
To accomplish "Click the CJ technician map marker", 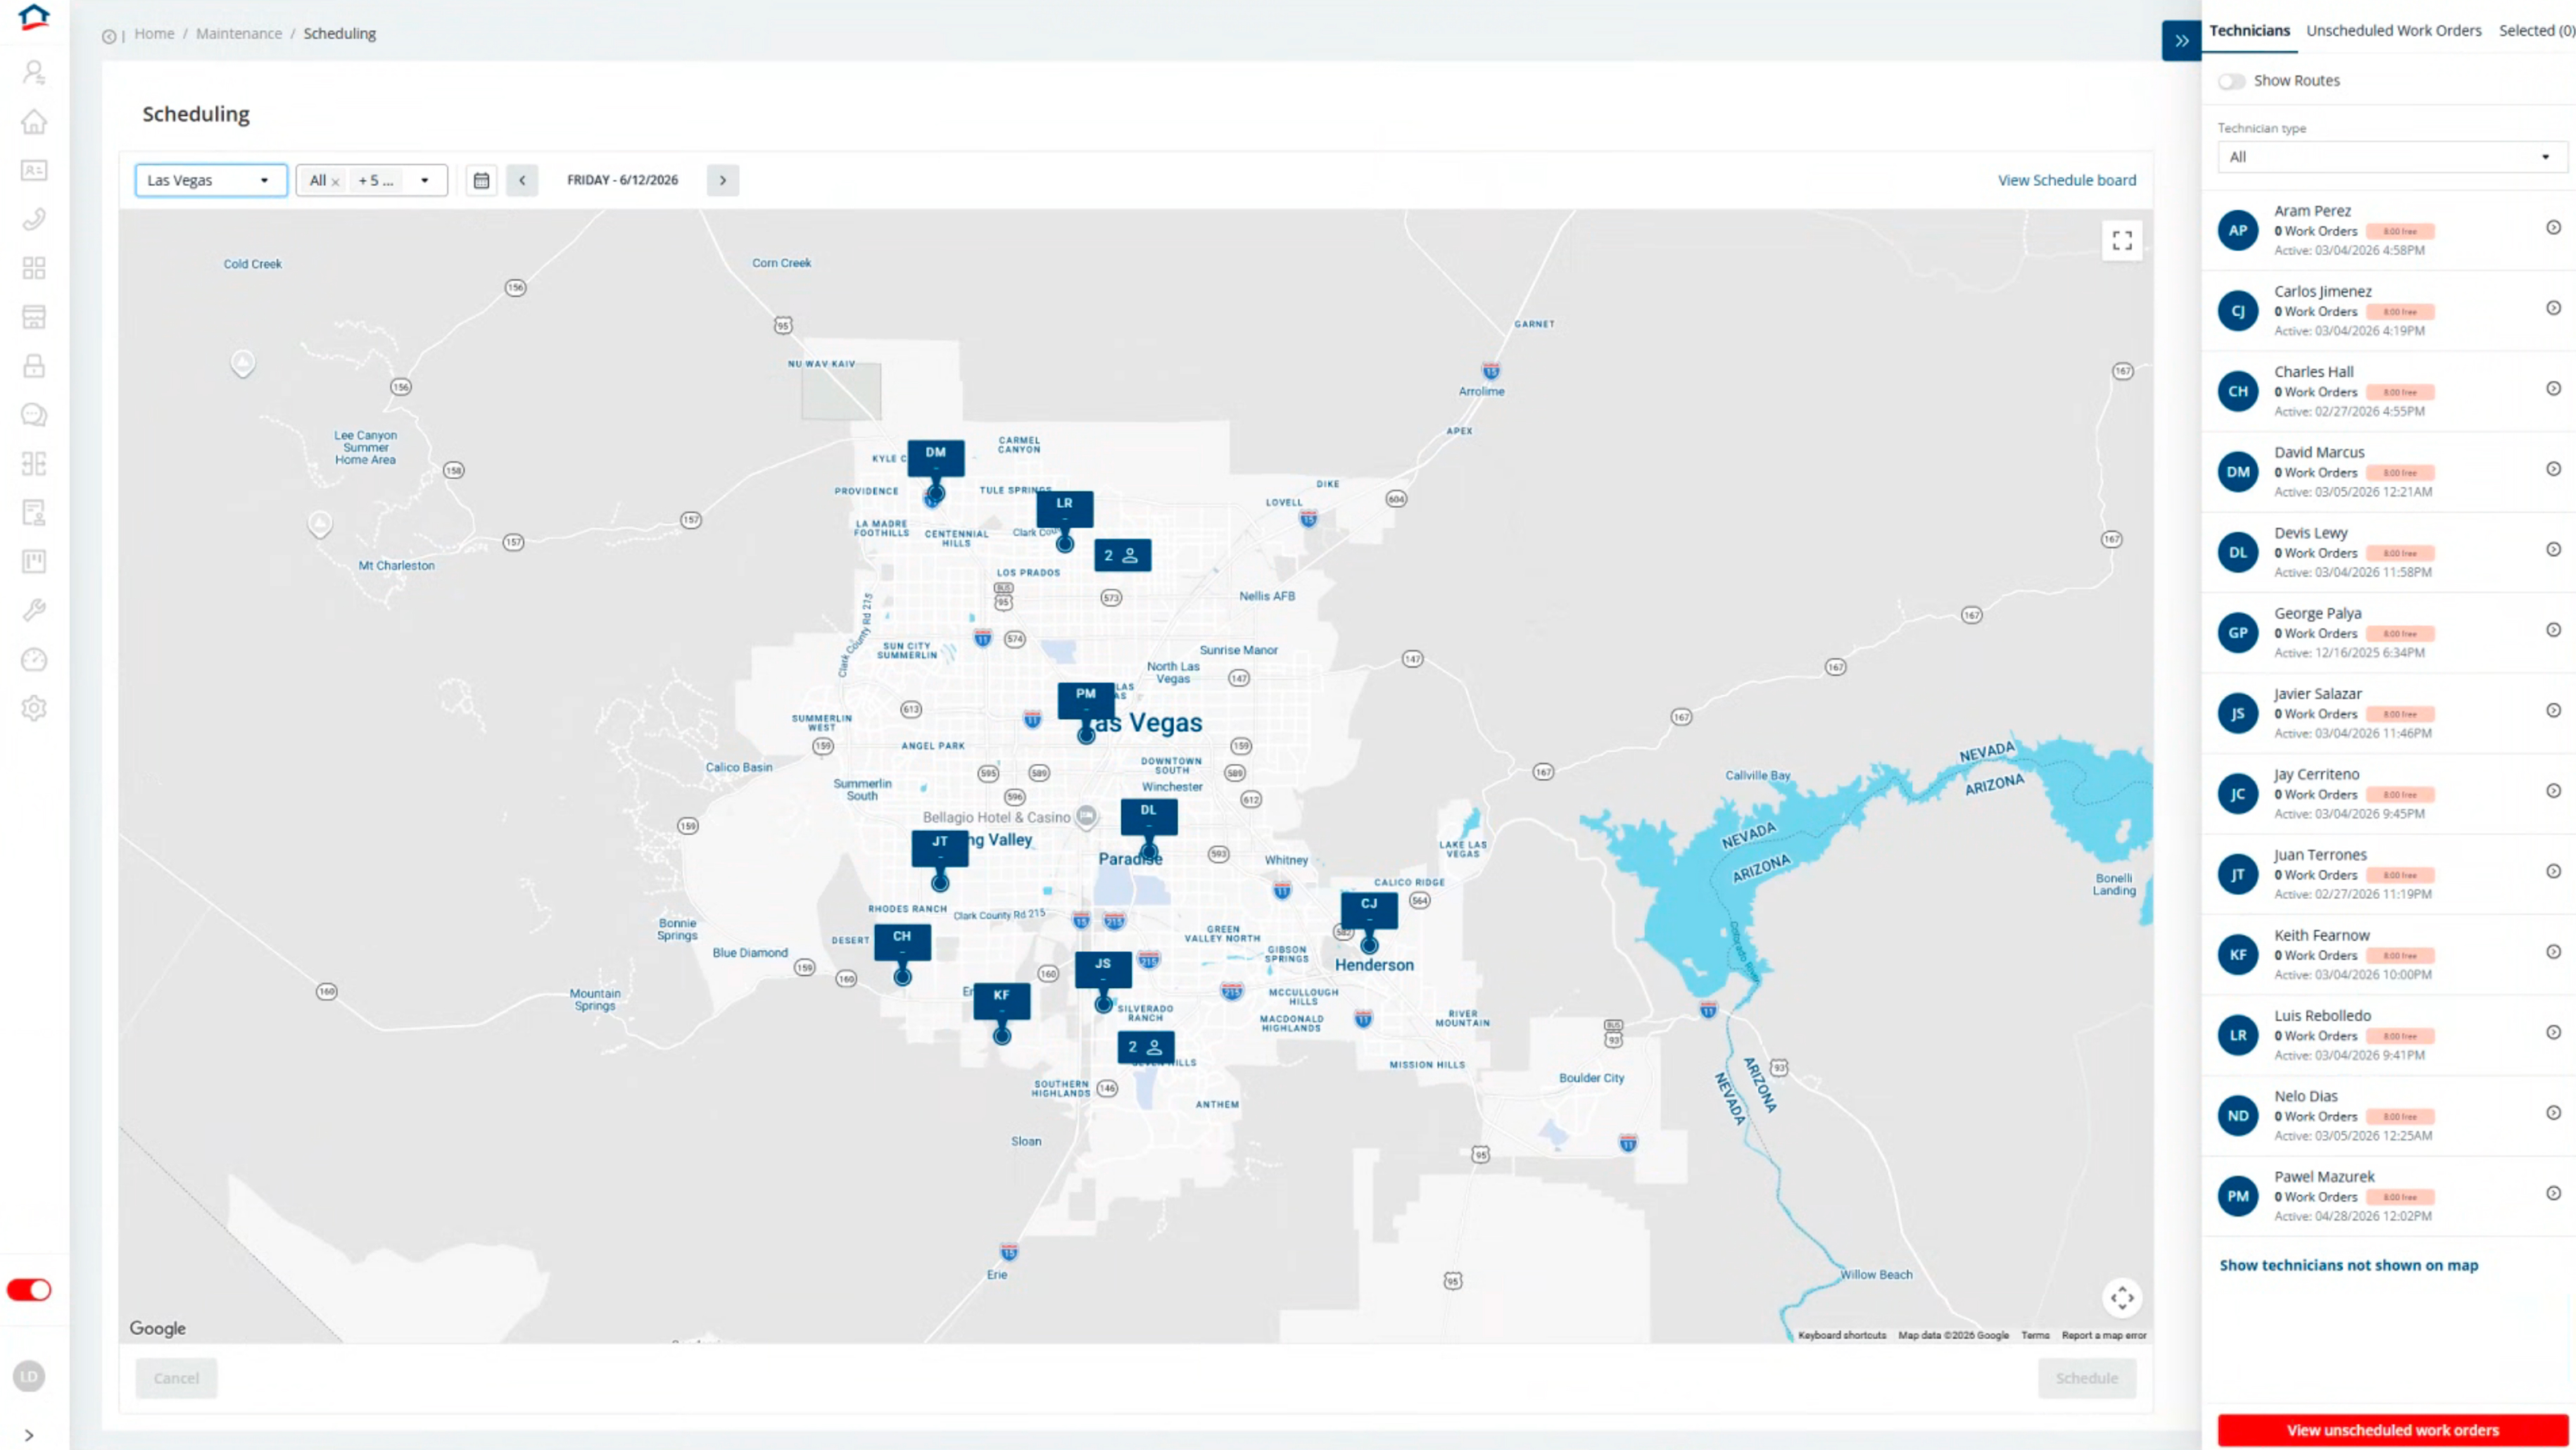I will tap(1369, 910).
